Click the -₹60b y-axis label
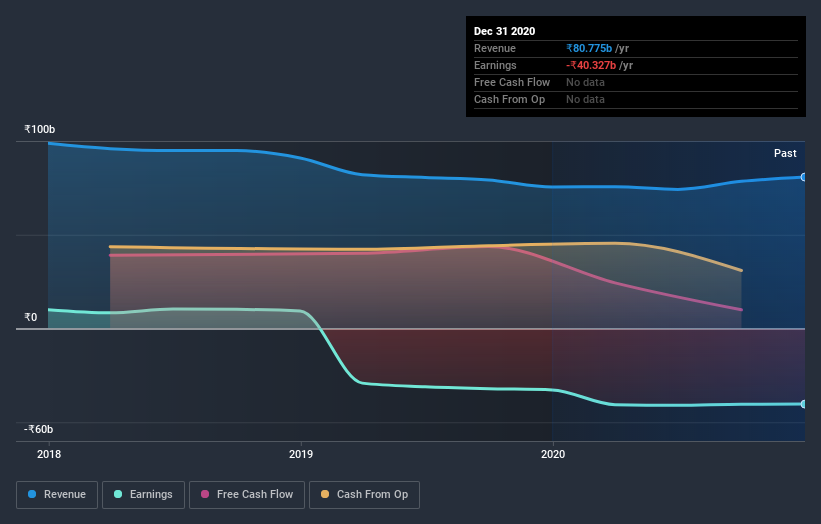 [38, 429]
